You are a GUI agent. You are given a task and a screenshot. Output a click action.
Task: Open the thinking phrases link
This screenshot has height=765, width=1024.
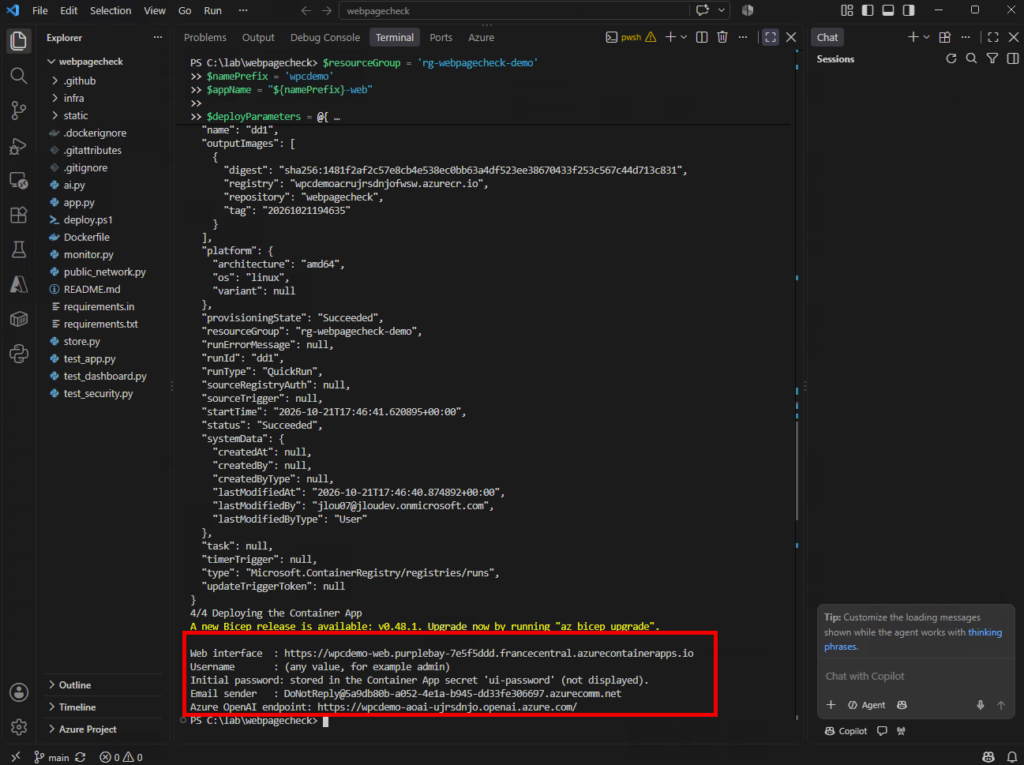click(x=913, y=639)
